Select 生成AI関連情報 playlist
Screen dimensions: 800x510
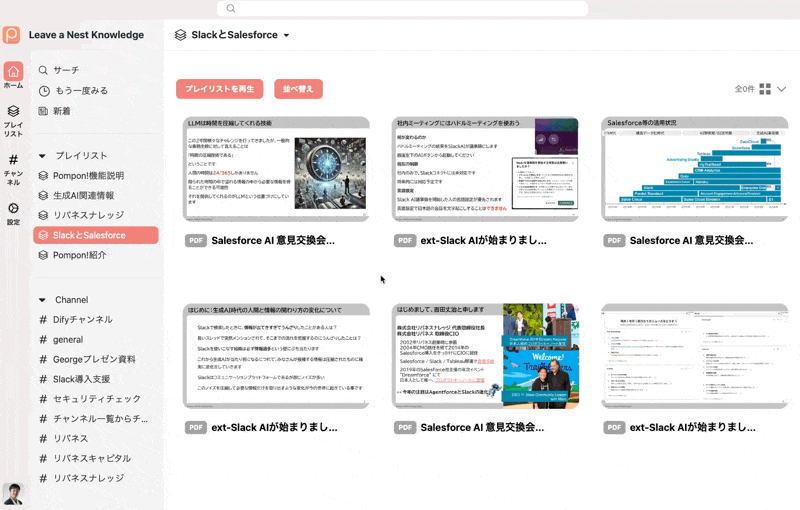pyautogui.click(x=83, y=196)
